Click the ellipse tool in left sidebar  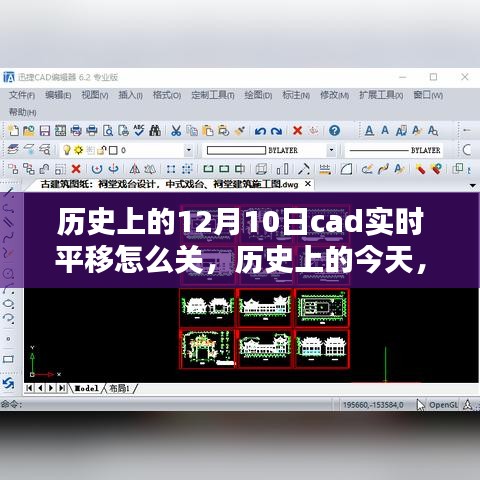[x=8, y=304]
